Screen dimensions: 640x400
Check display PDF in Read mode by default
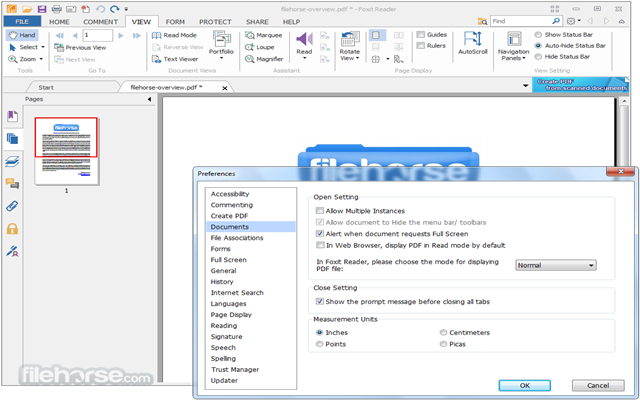pos(320,245)
